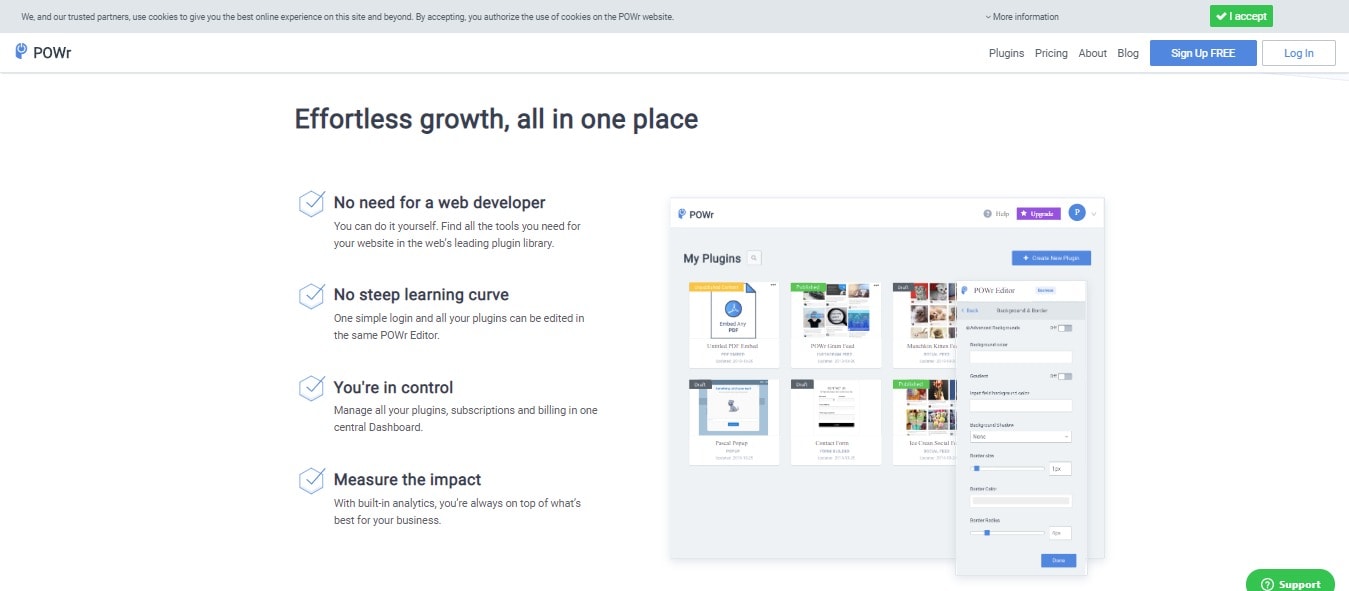1349x591 pixels.
Task: Click the You're in control heading
Action: [393, 387]
